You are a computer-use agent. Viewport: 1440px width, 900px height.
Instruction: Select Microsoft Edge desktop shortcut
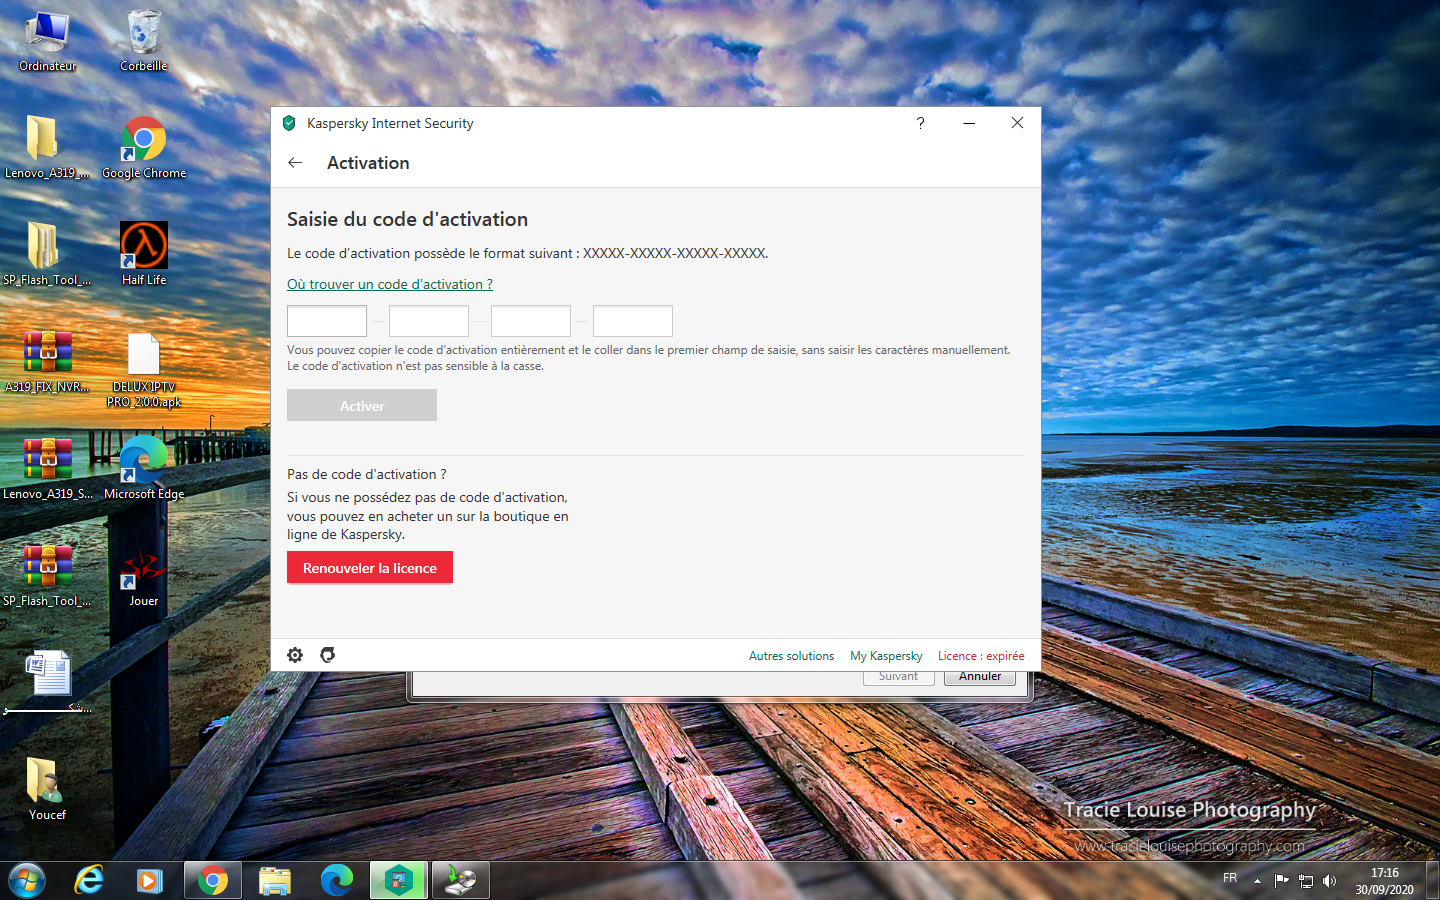click(x=144, y=468)
